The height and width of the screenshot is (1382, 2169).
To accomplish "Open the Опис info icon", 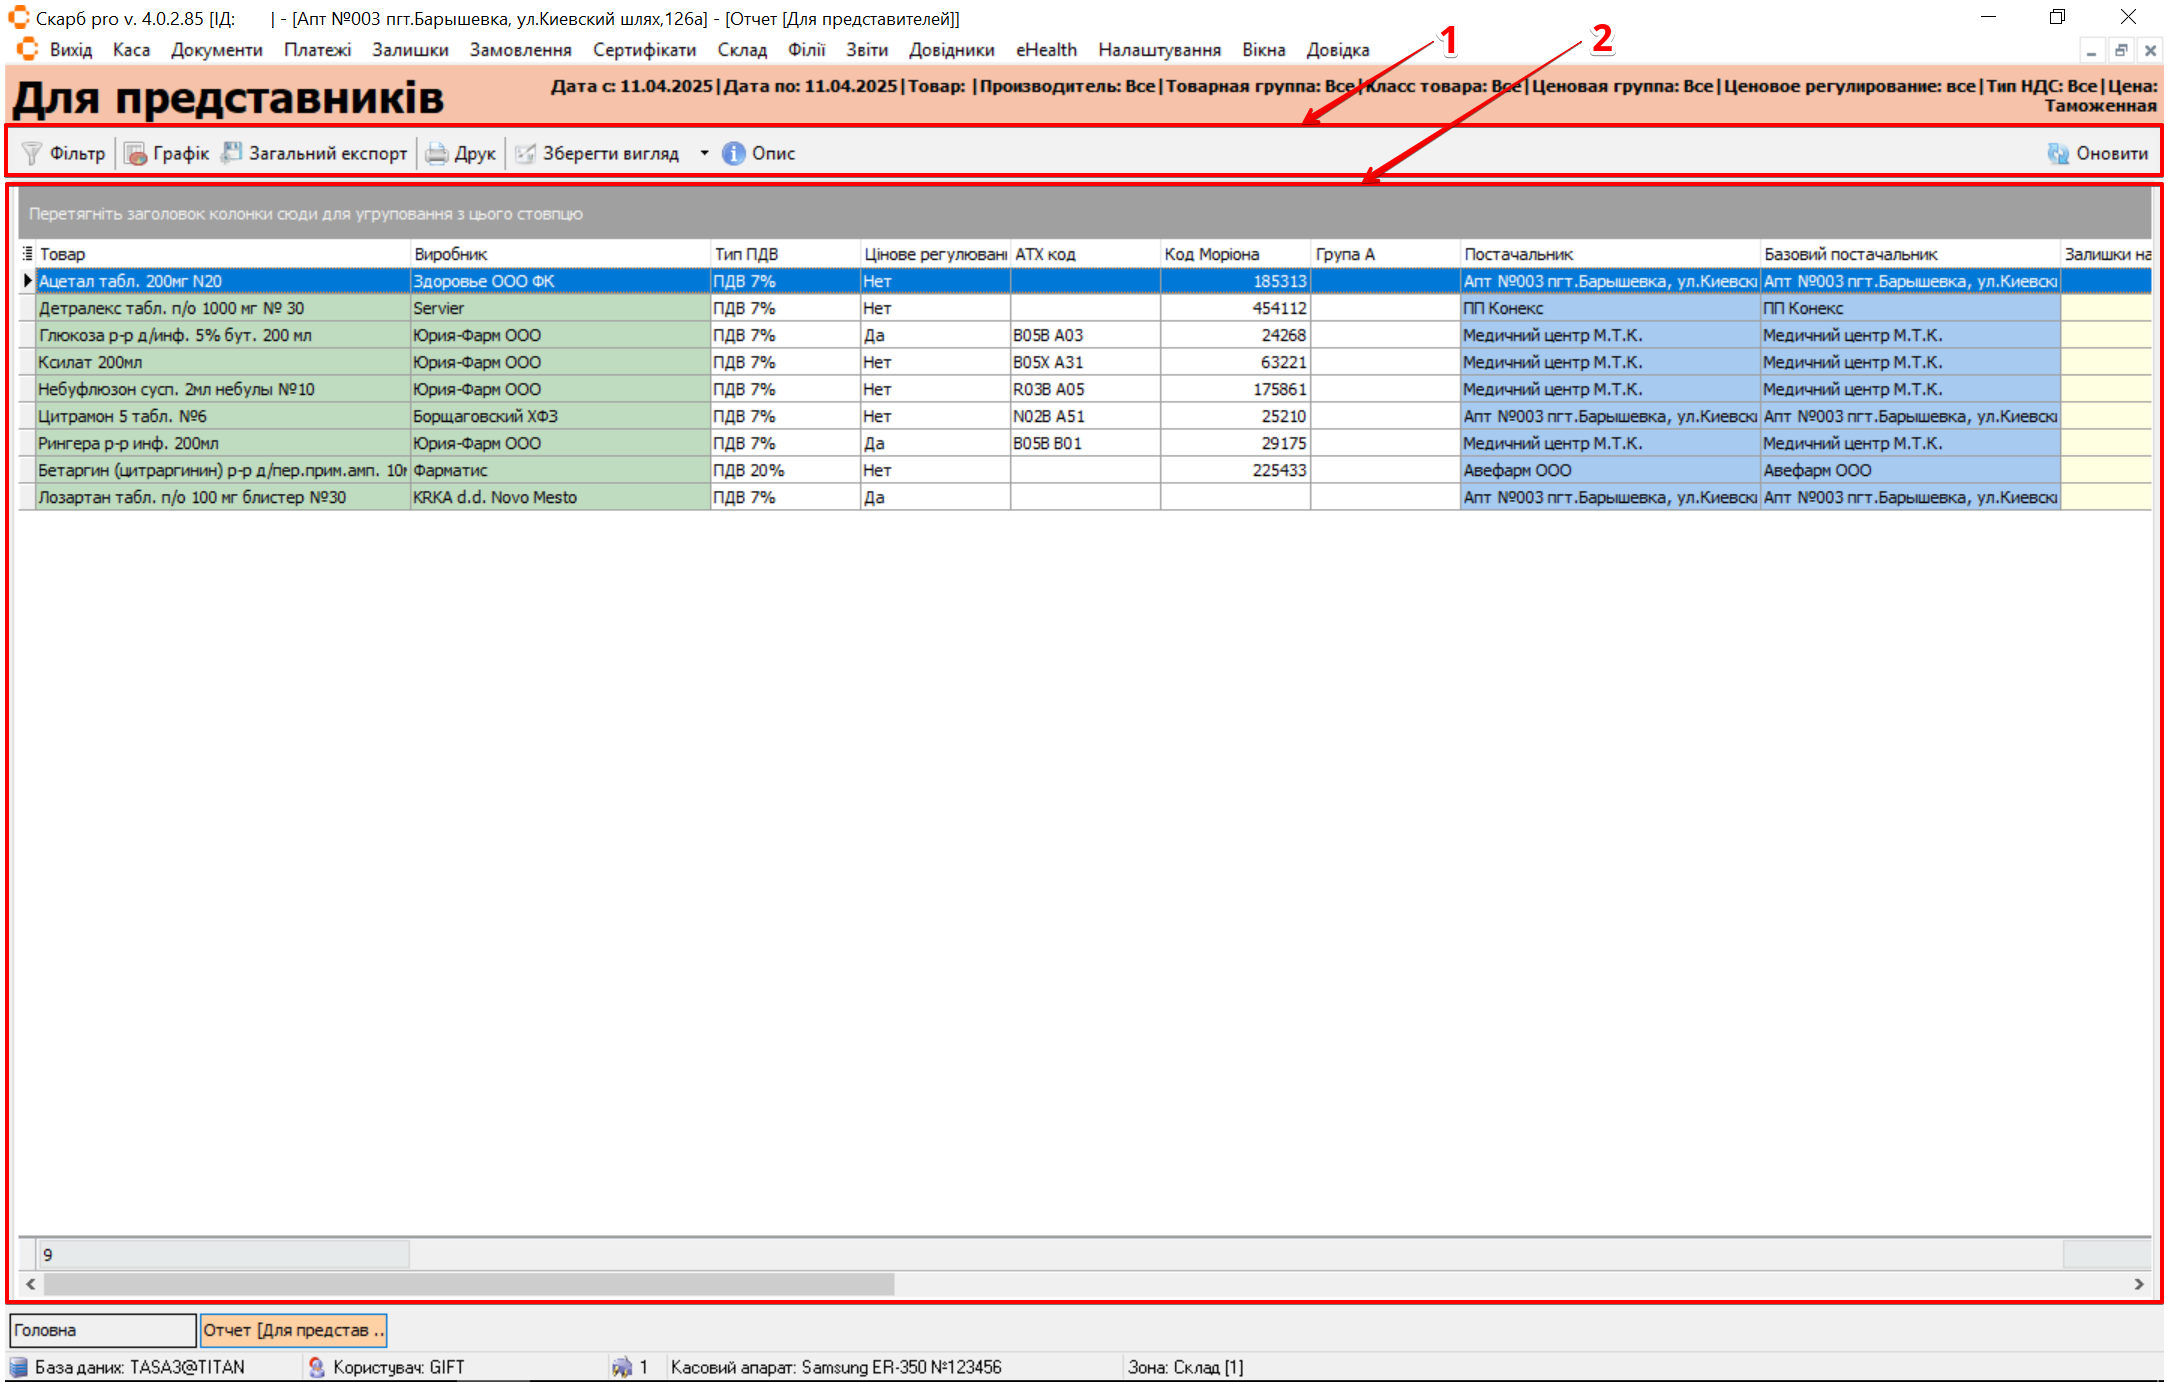I will coord(734,153).
